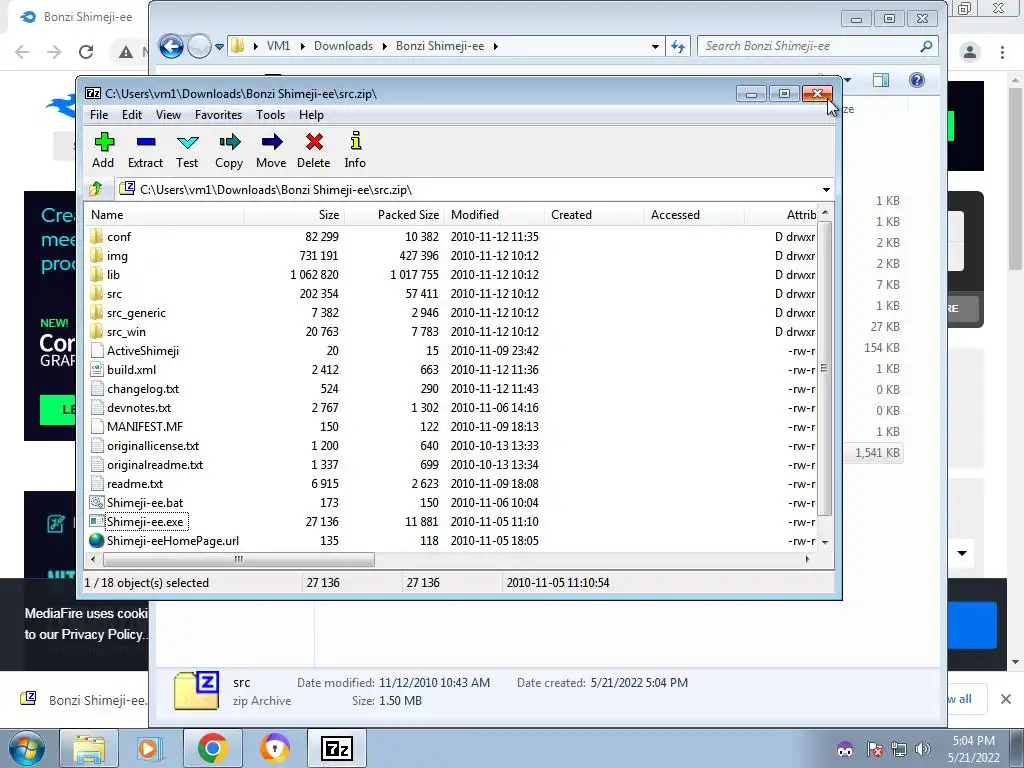The width and height of the screenshot is (1024, 768).
Task: Go up one folder level in 7-Zip
Action: (x=96, y=189)
